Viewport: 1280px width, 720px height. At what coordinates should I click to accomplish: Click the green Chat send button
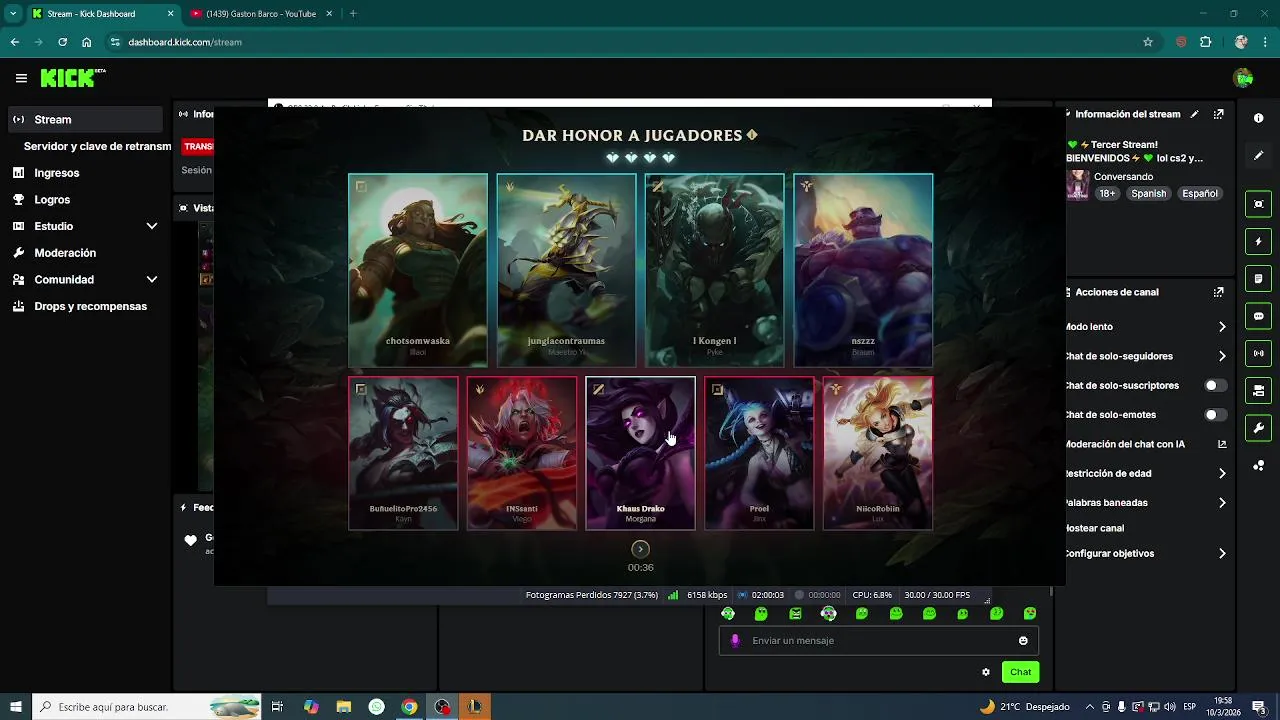1020,672
